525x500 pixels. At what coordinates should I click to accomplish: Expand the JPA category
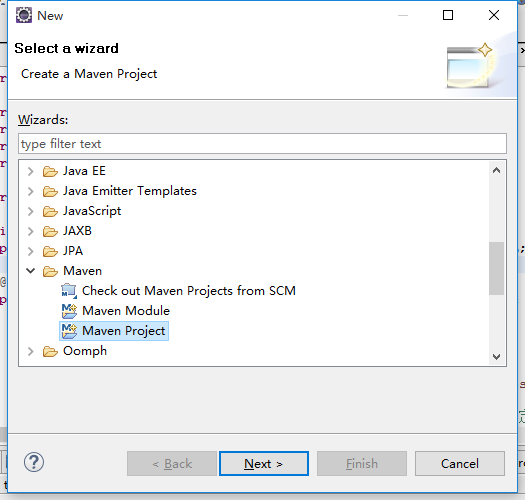(x=30, y=251)
